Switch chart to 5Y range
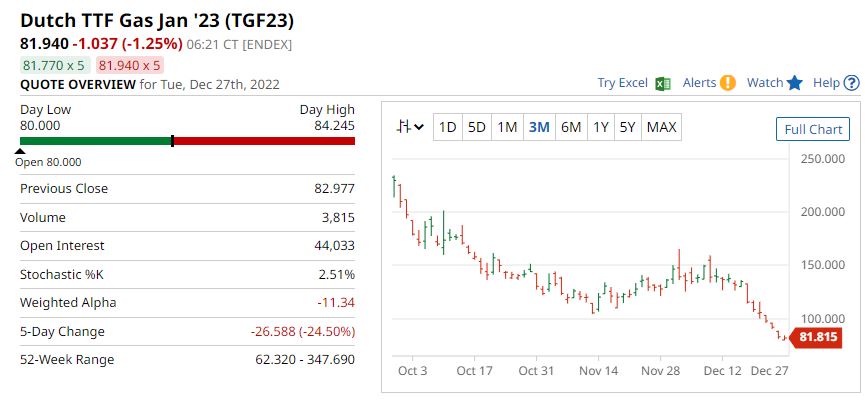This screenshot has width=865, height=419. click(x=627, y=127)
